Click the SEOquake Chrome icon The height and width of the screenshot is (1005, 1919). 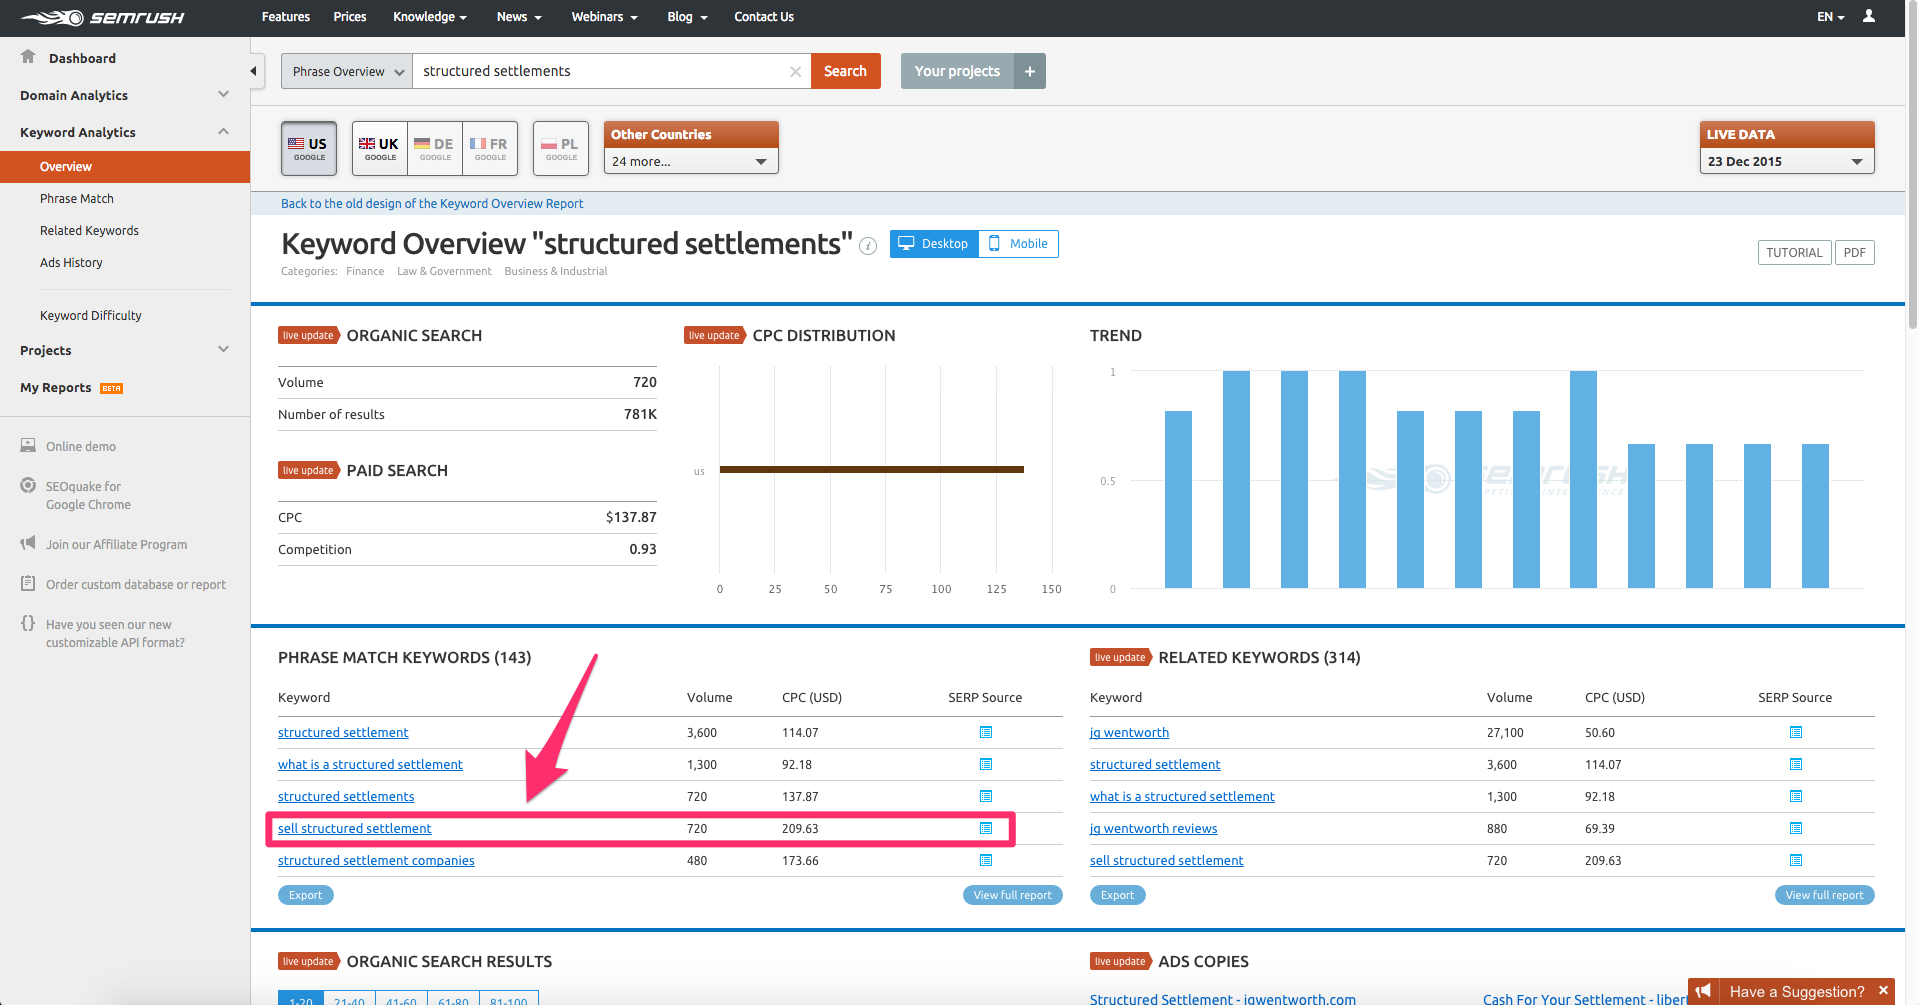click(x=28, y=485)
